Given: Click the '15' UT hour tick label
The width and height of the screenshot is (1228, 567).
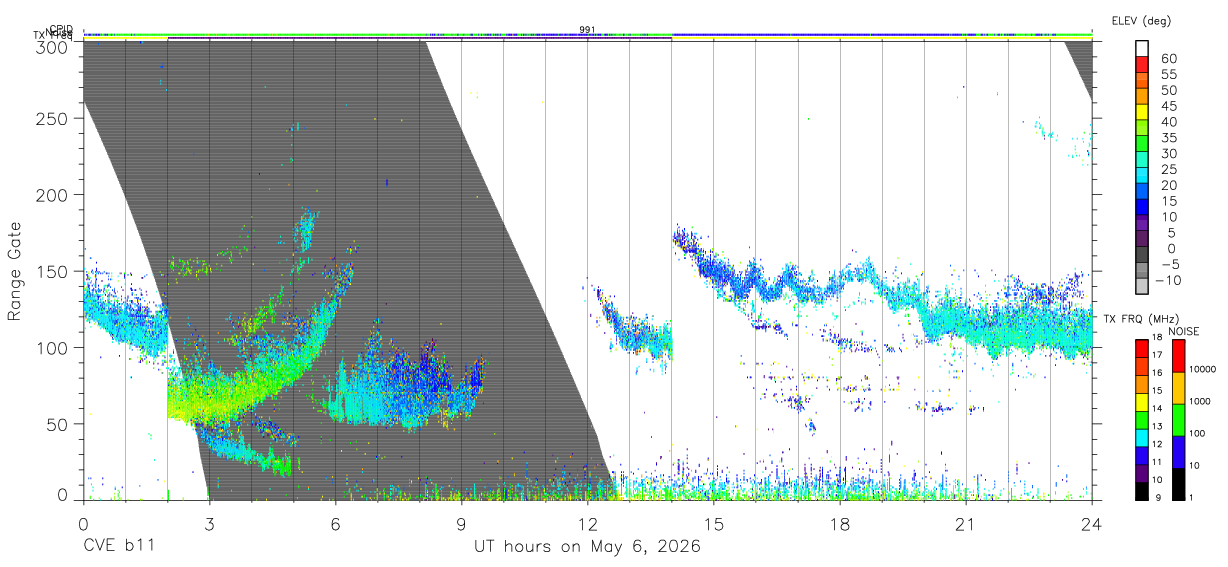Looking at the screenshot, I should click(713, 524).
